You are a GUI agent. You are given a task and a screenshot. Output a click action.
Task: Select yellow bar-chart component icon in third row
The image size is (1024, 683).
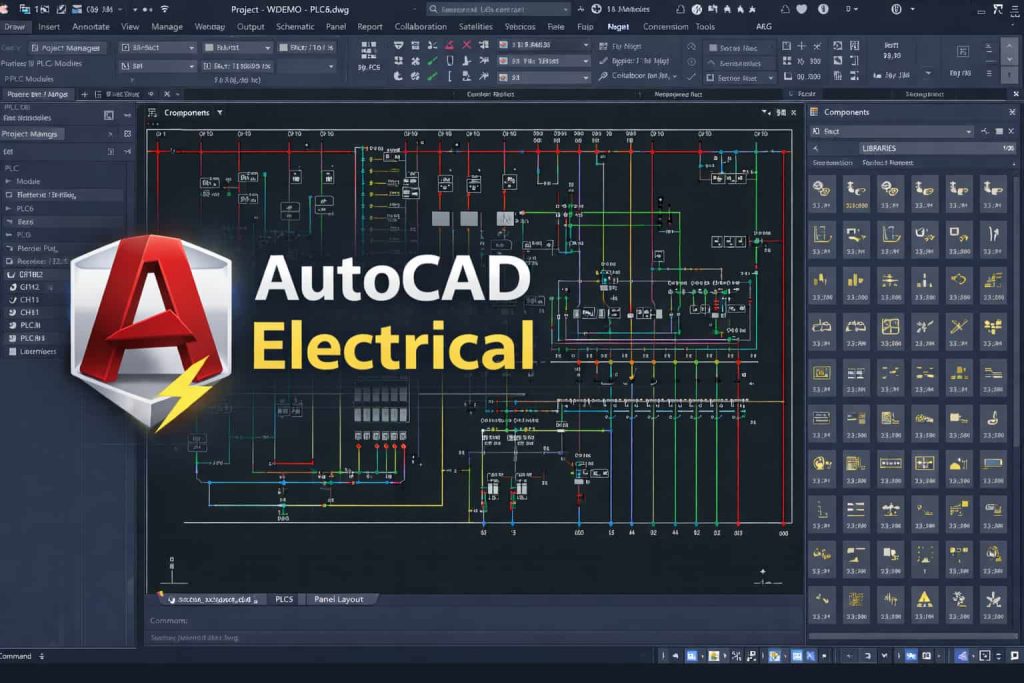(856, 285)
